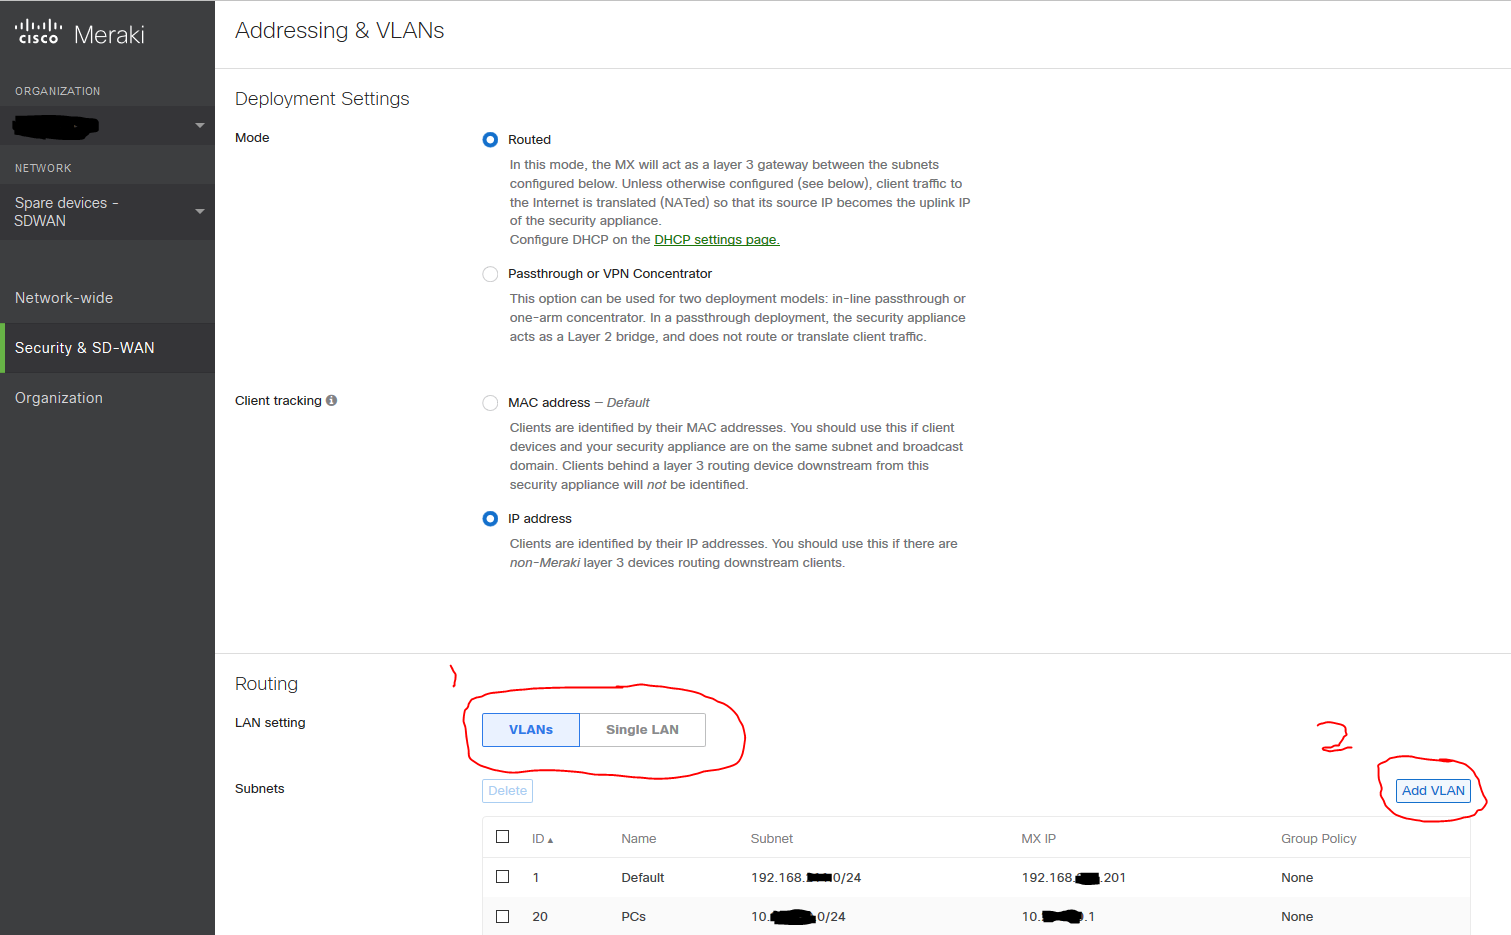1511x935 pixels.
Task: Open the DHCP settings page link
Action: click(716, 239)
